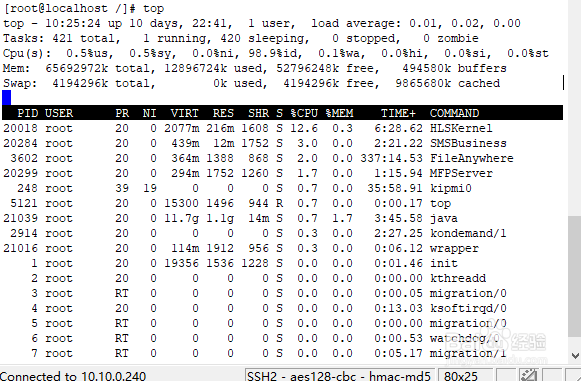
Task: Click PID 21039 of the java process
Action: coord(20,218)
